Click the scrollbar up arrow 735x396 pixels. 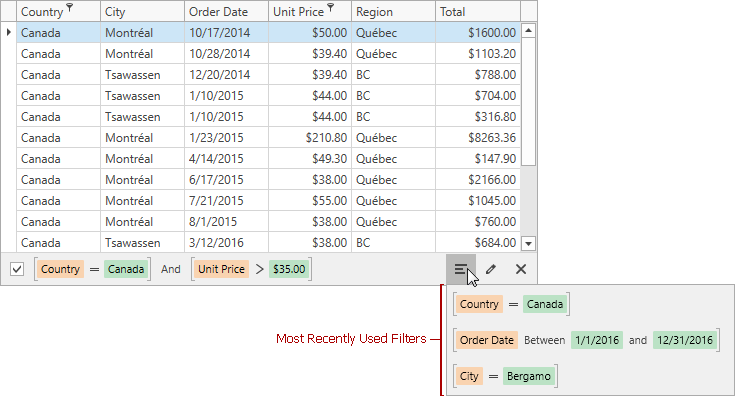coord(529,31)
